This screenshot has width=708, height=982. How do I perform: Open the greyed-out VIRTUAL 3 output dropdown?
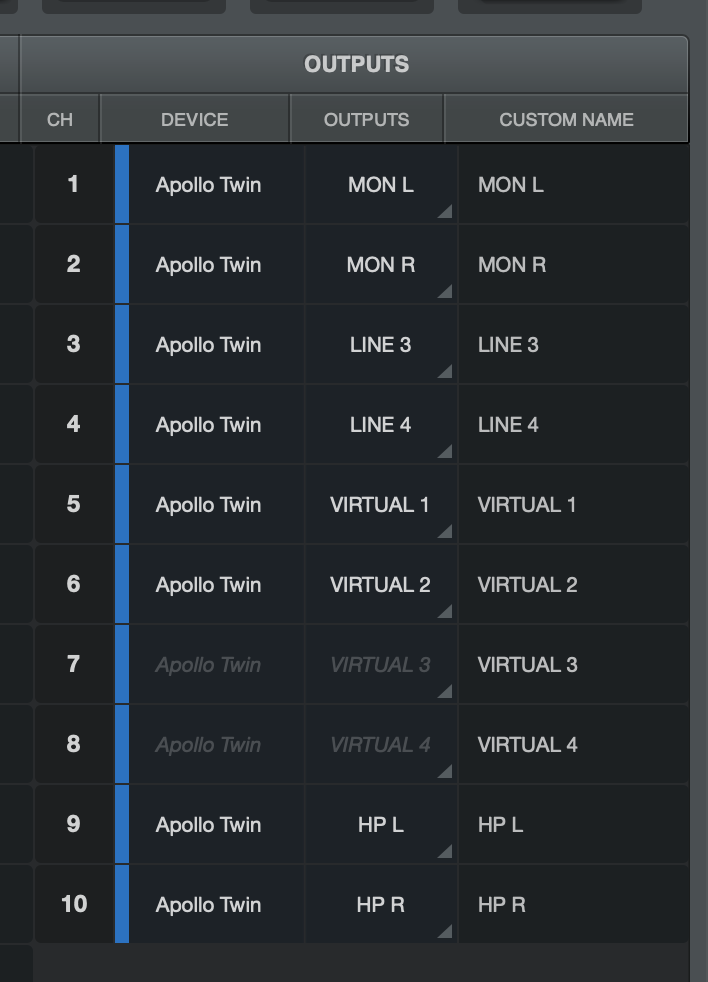pos(381,664)
